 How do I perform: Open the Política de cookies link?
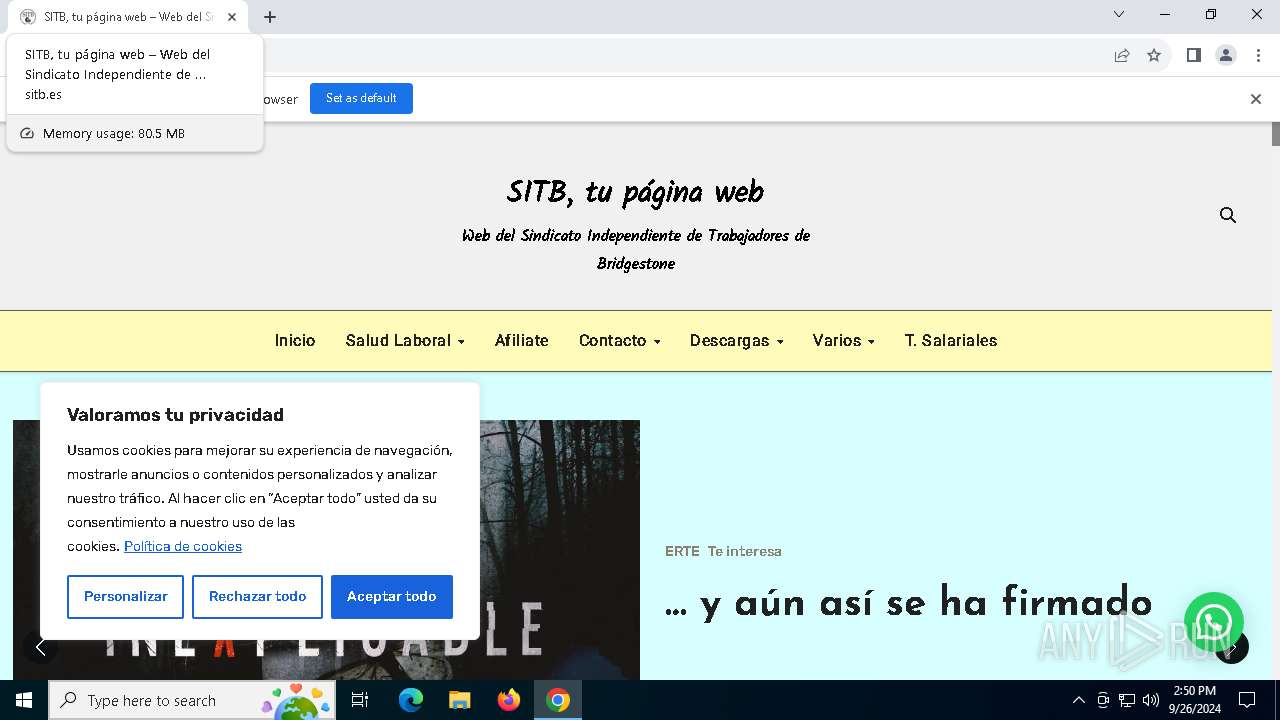click(x=183, y=546)
